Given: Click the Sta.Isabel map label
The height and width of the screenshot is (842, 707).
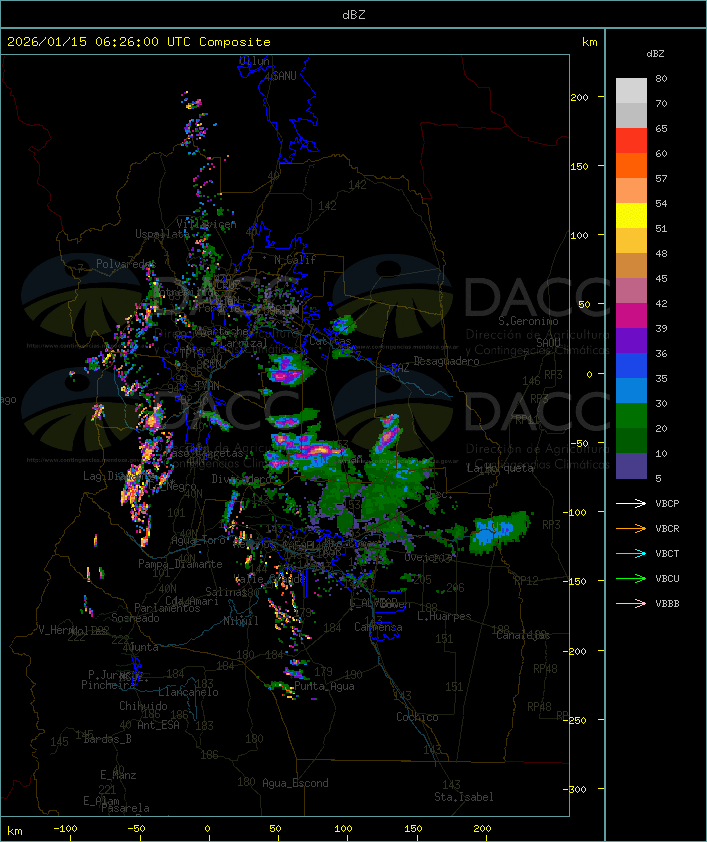Looking at the screenshot, I should coord(463,797).
